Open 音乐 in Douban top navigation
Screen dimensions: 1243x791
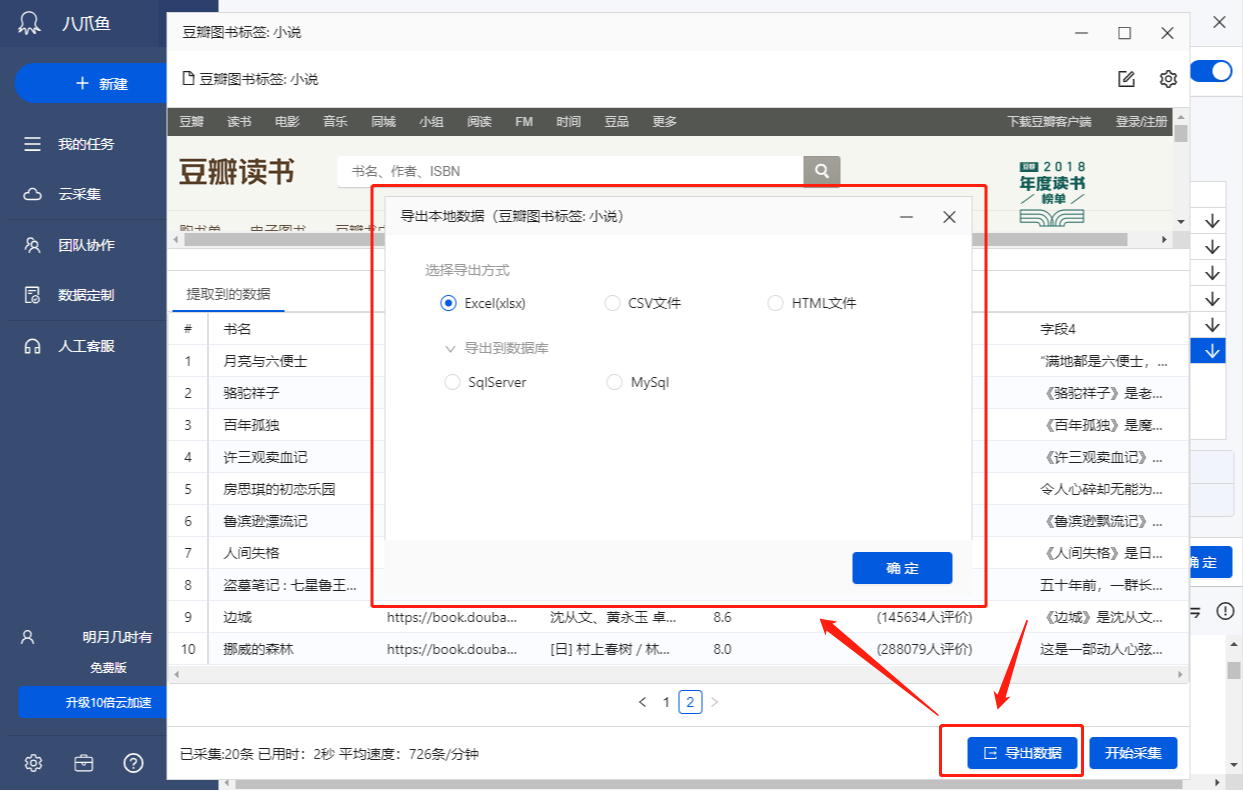(x=335, y=122)
